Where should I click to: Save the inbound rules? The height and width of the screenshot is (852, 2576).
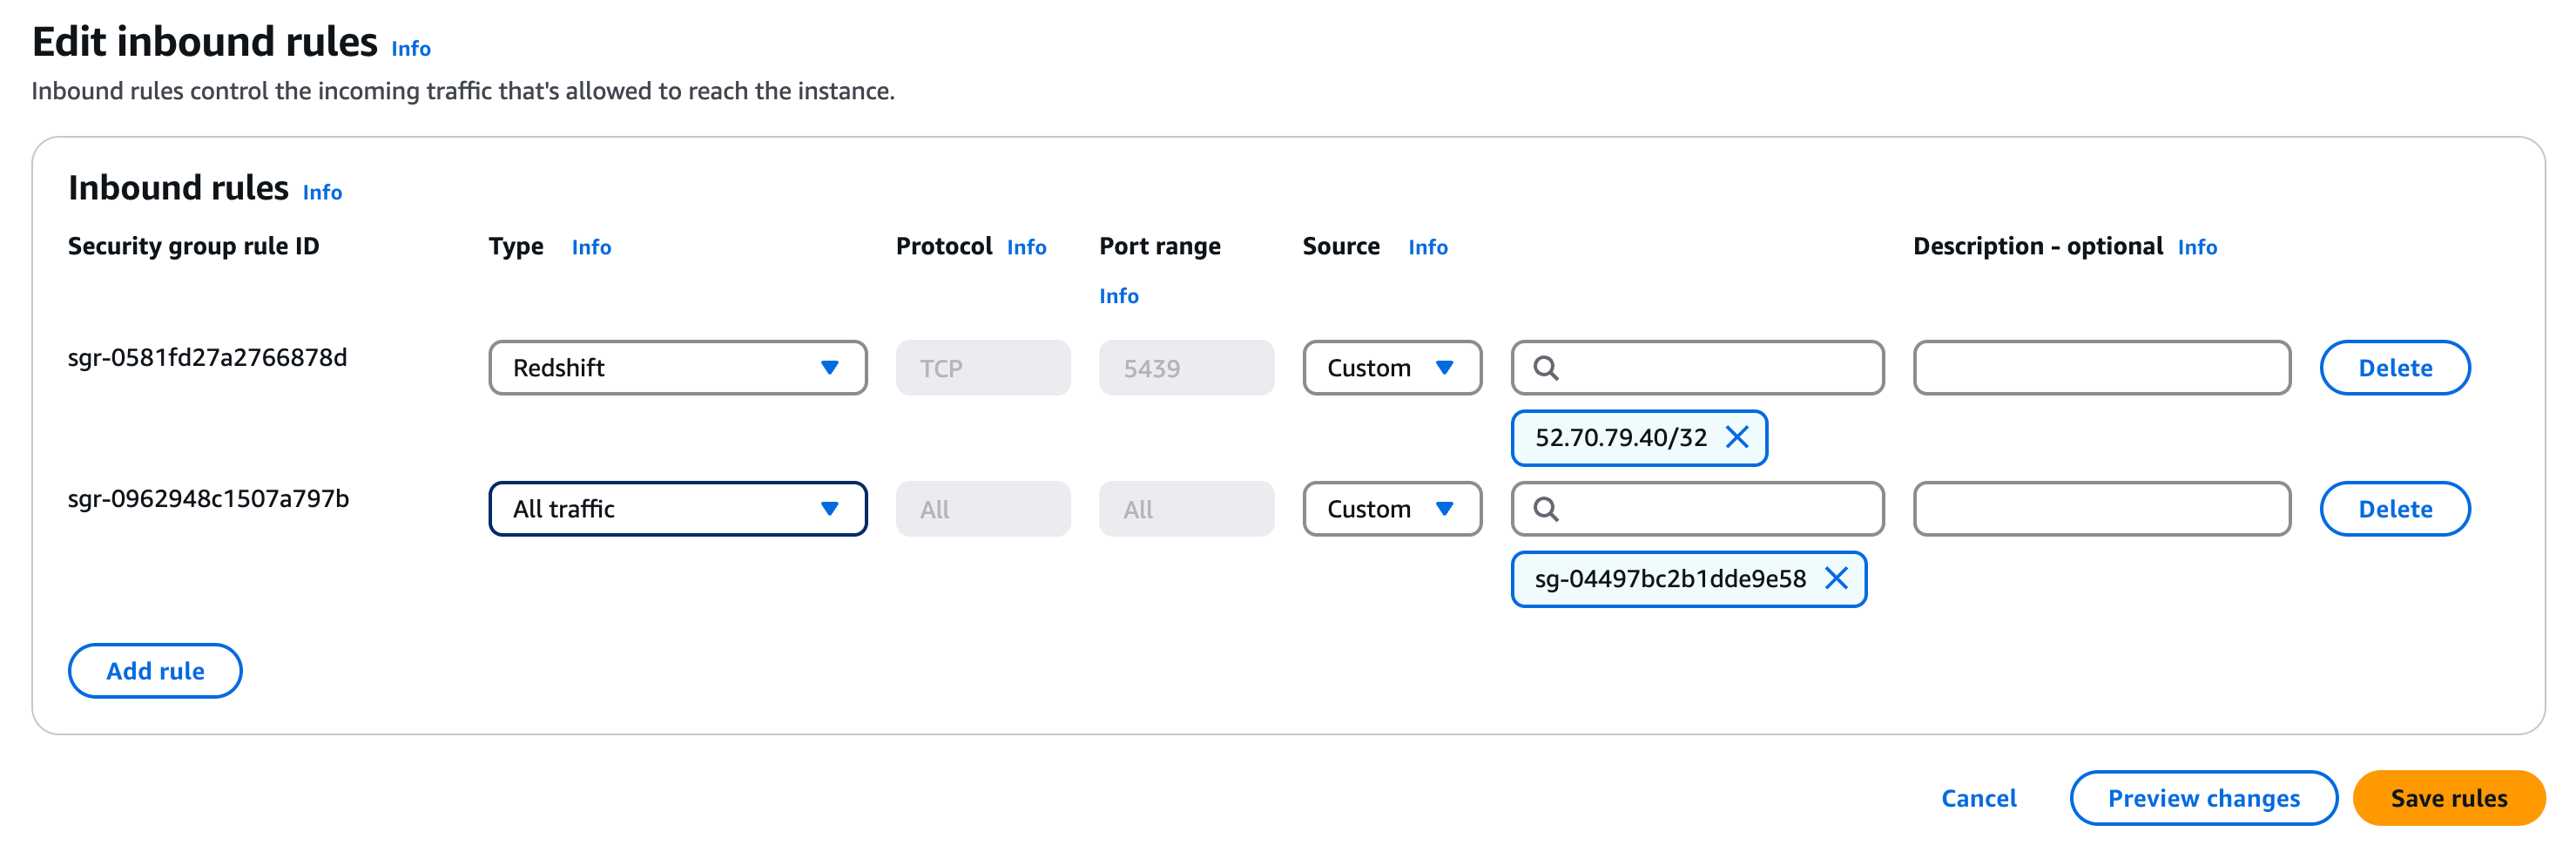(x=2449, y=798)
